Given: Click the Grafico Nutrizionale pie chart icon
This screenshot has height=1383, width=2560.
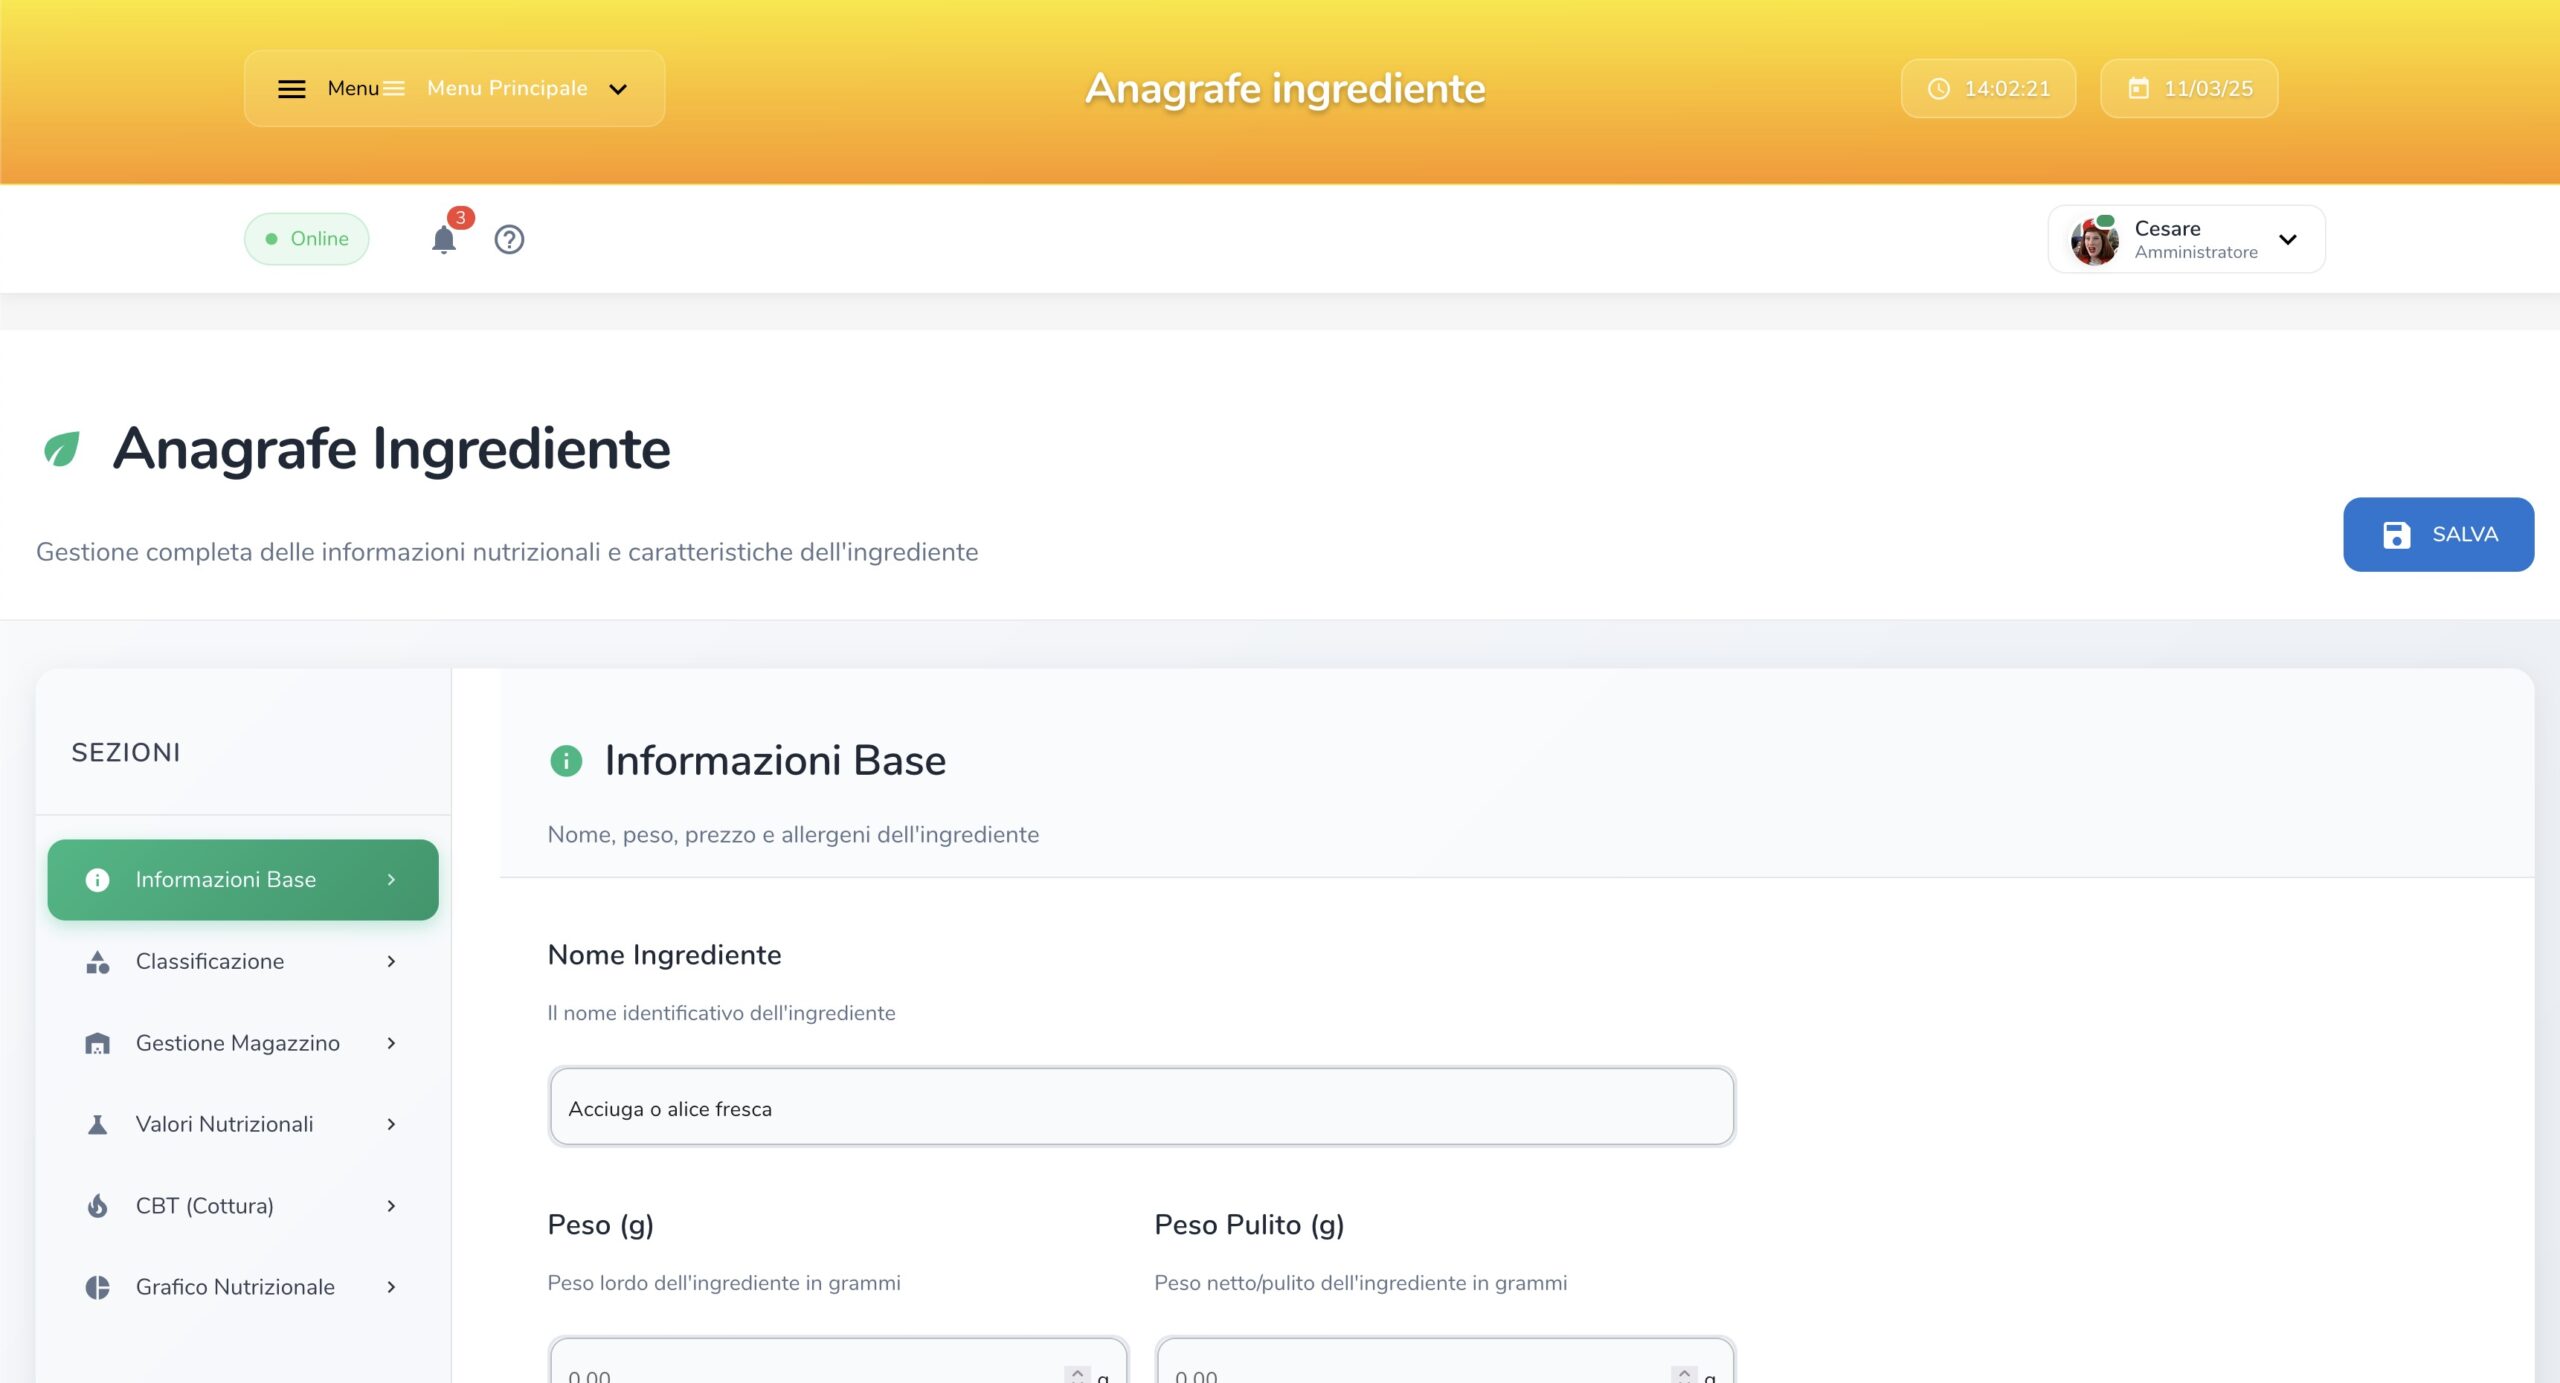Looking at the screenshot, I should click(x=96, y=1287).
